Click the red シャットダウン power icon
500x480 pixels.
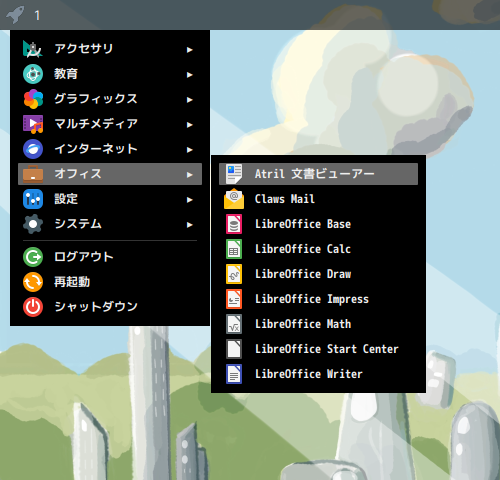click(33, 307)
